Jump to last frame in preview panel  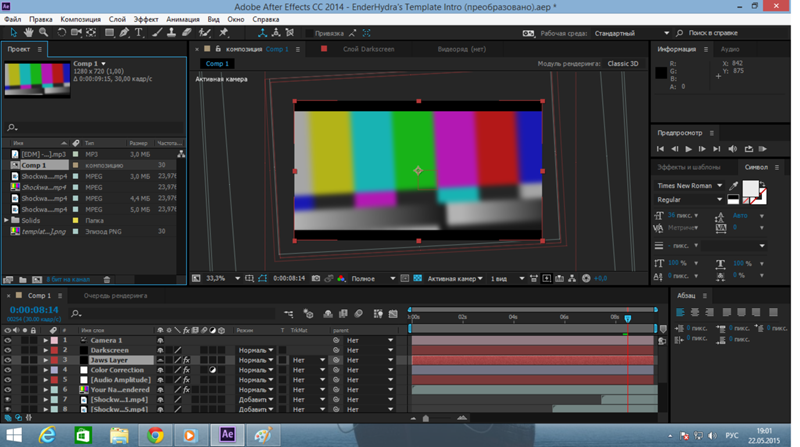tap(717, 149)
